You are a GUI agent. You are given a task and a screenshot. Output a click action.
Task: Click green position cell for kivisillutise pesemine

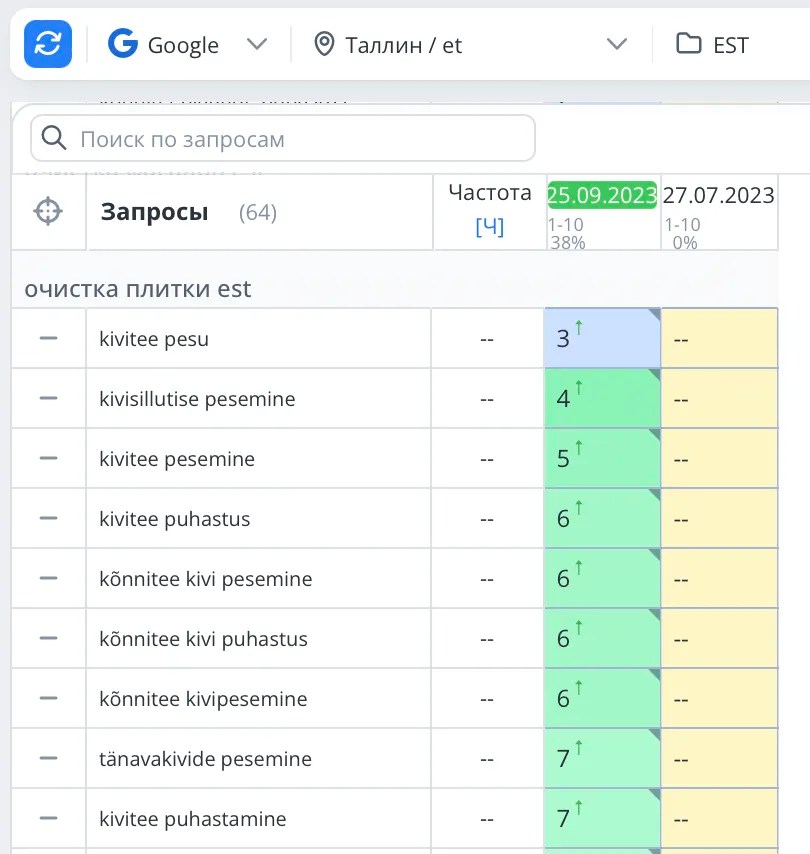[x=602, y=399]
